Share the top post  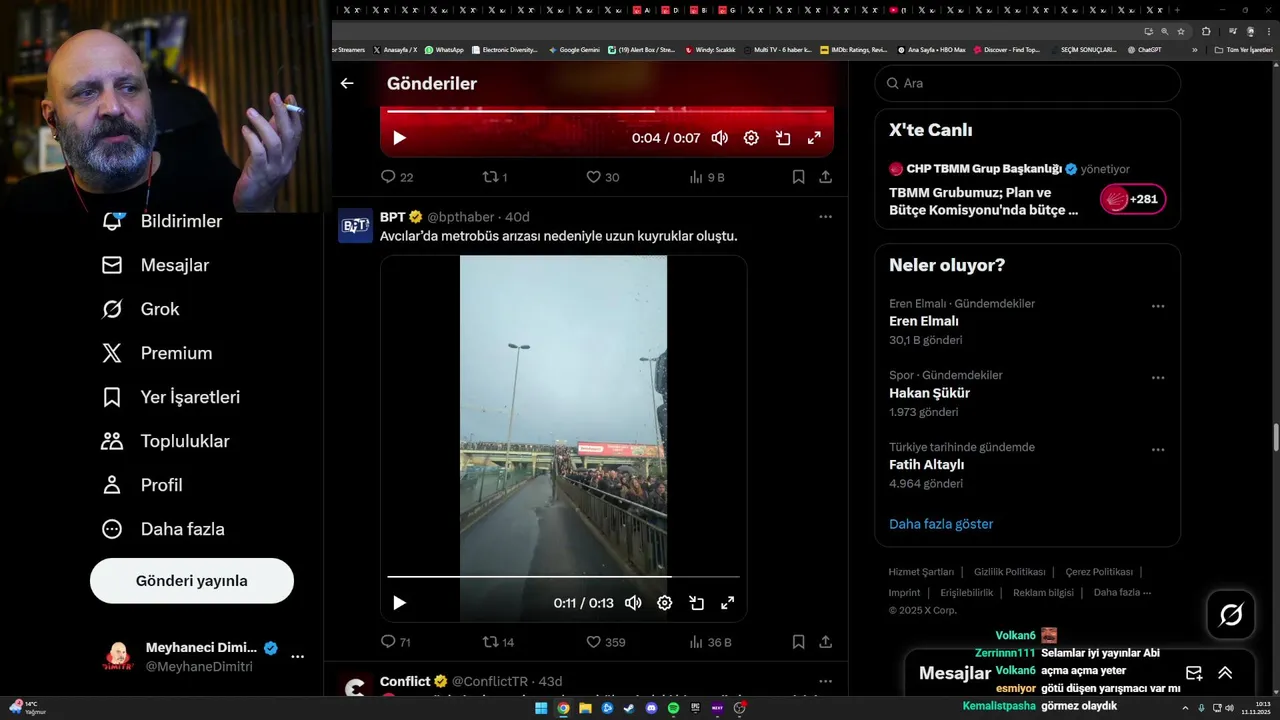pos(826,177)
